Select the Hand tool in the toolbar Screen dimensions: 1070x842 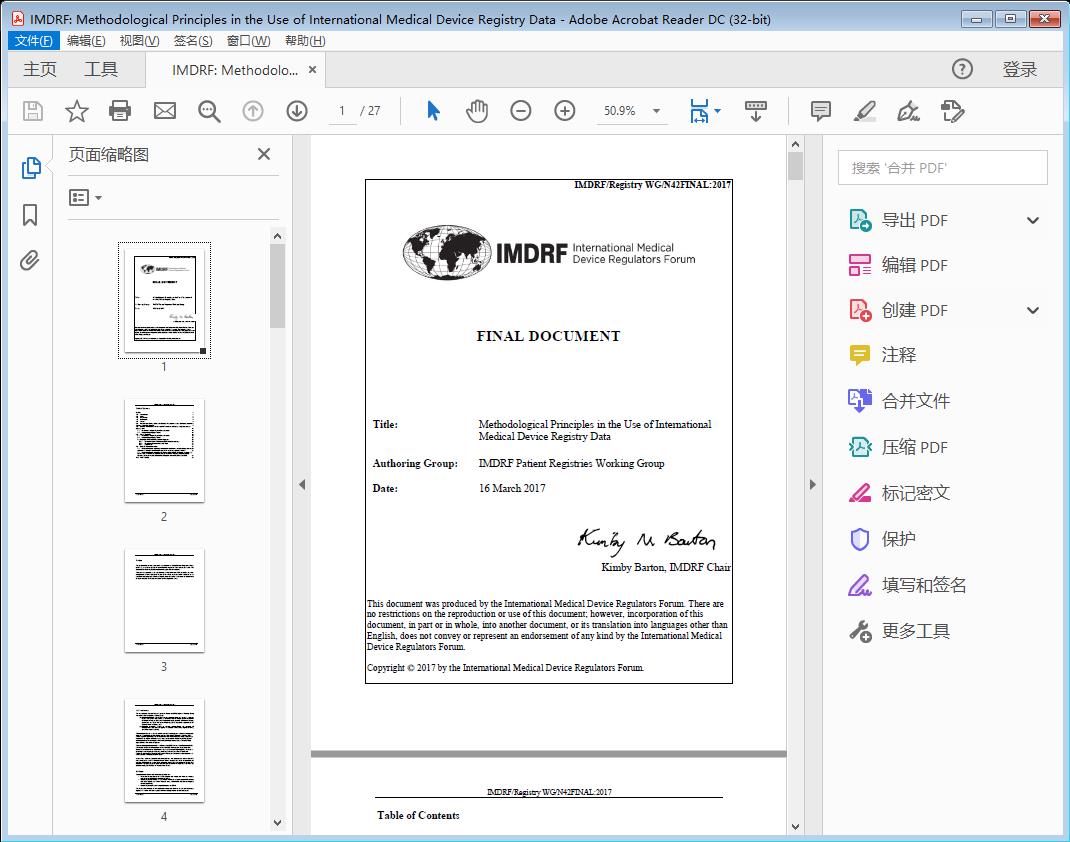(x=477, y=111)
